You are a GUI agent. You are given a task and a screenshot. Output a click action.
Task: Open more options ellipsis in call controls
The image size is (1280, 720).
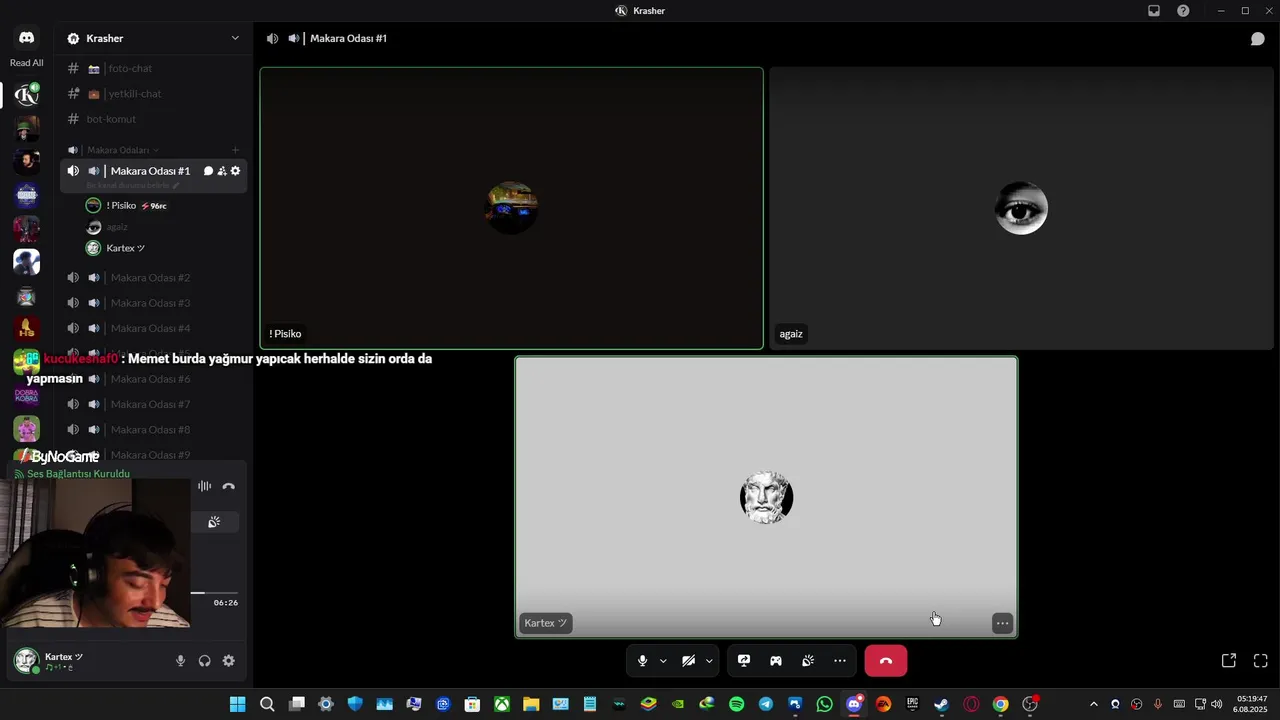840,661
